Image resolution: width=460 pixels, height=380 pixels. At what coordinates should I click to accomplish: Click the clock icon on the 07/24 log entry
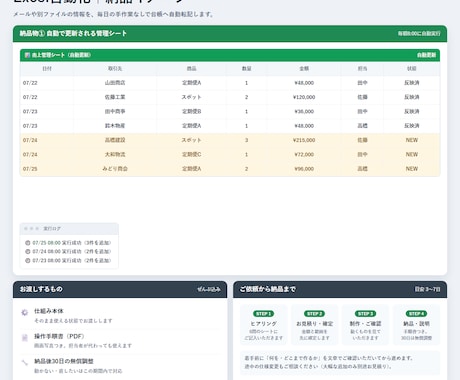pos(28,251)
